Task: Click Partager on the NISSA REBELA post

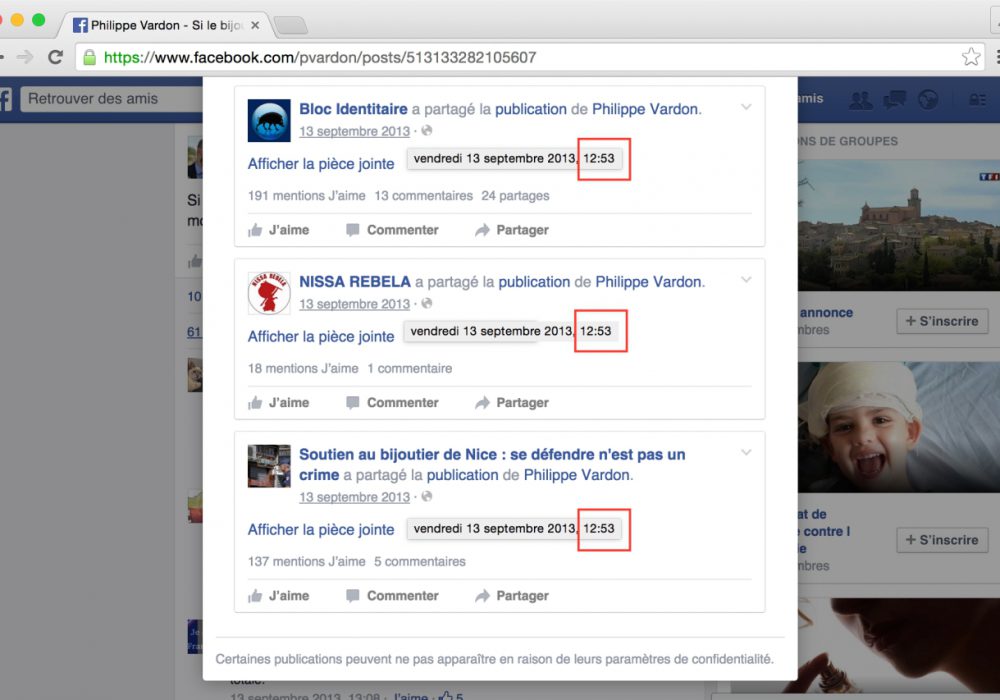Action: 511,403
